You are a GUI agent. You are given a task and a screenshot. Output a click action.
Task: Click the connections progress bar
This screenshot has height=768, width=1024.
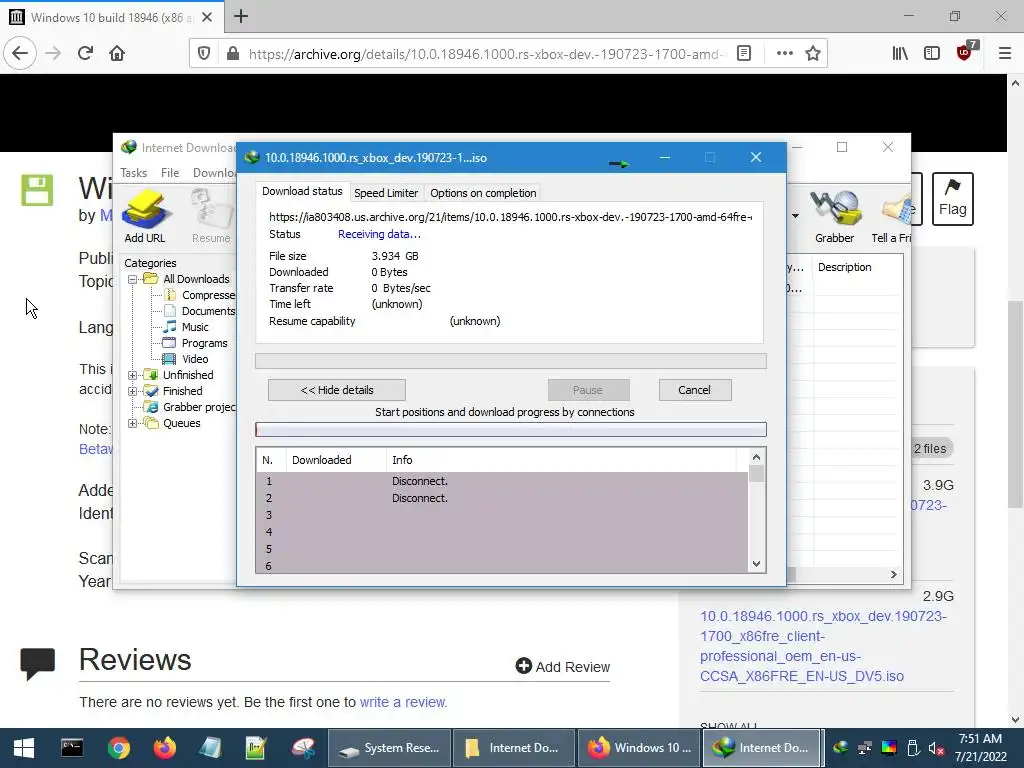pos(511,430)
